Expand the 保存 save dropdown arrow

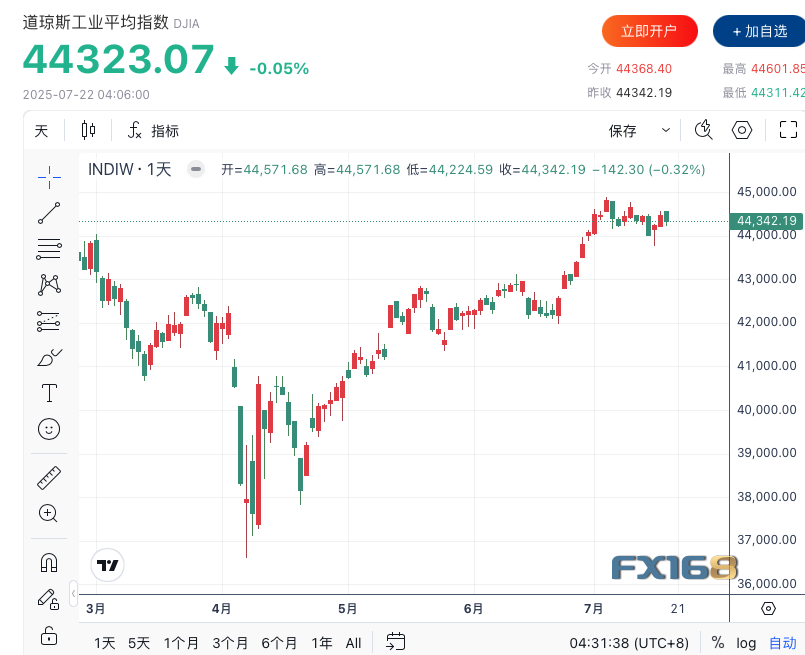666,130
